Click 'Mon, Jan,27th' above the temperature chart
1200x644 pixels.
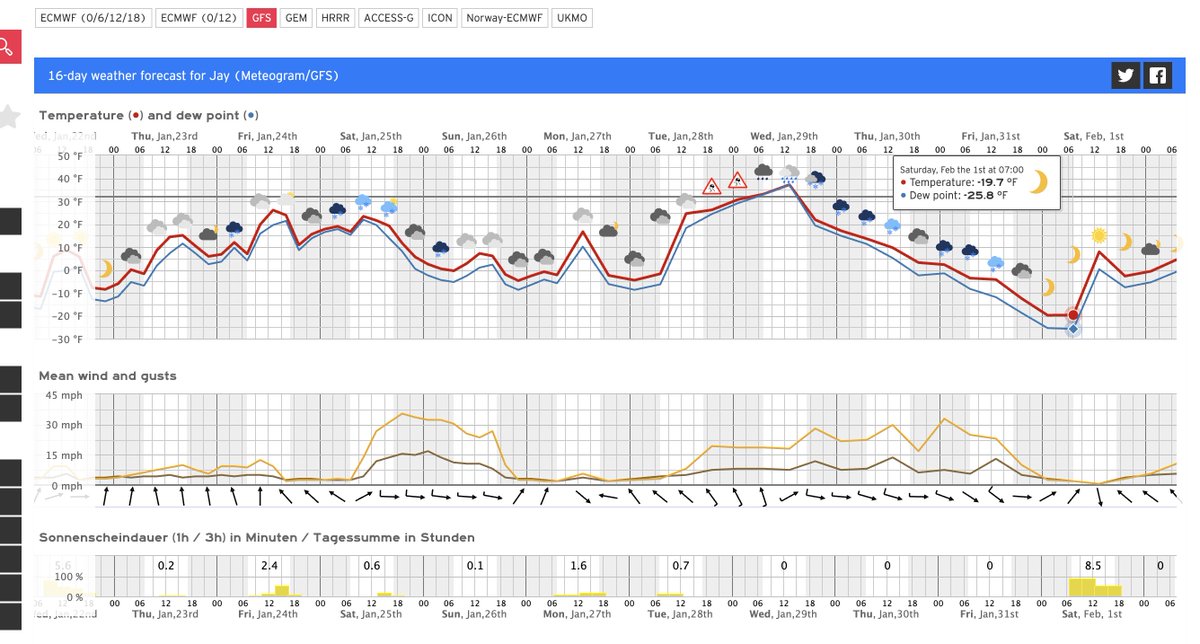(x=577, y=136)
